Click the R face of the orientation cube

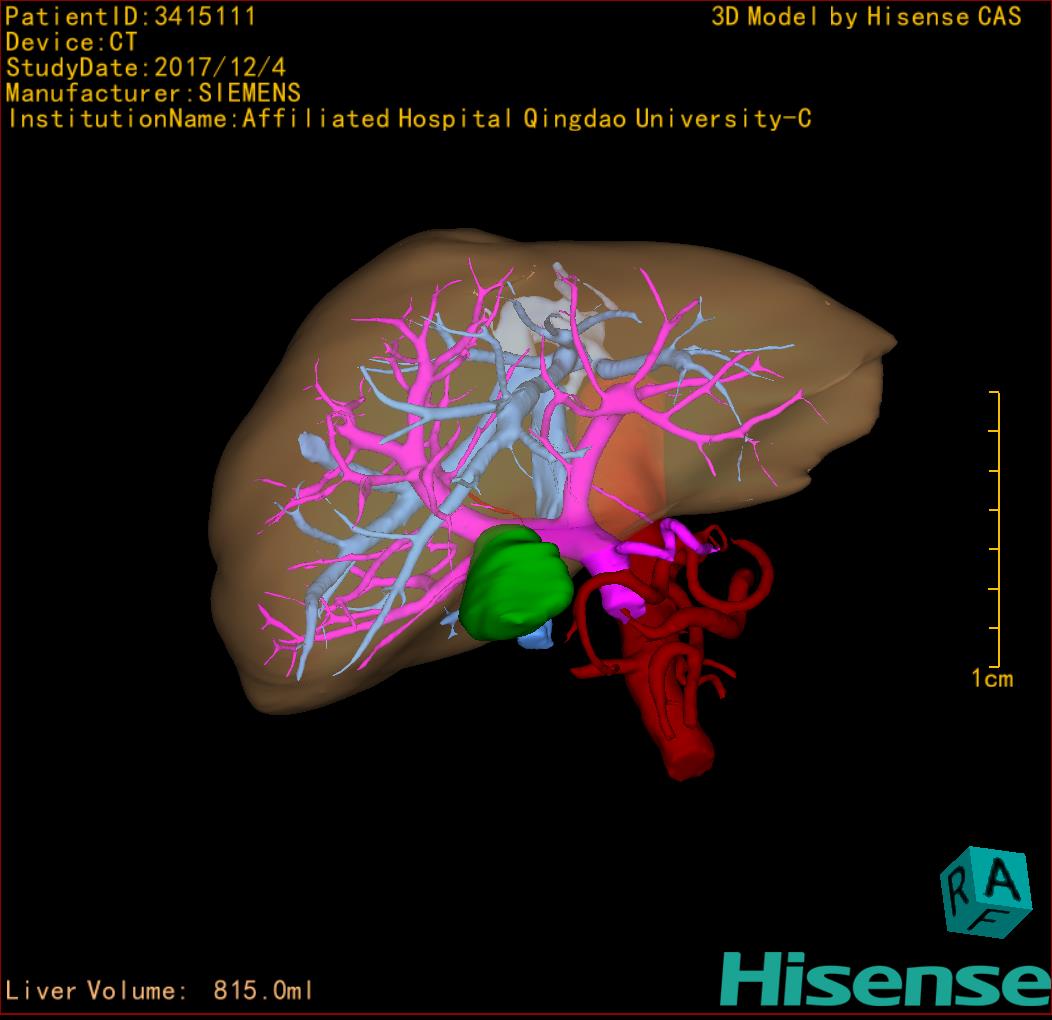click(958, 886)
